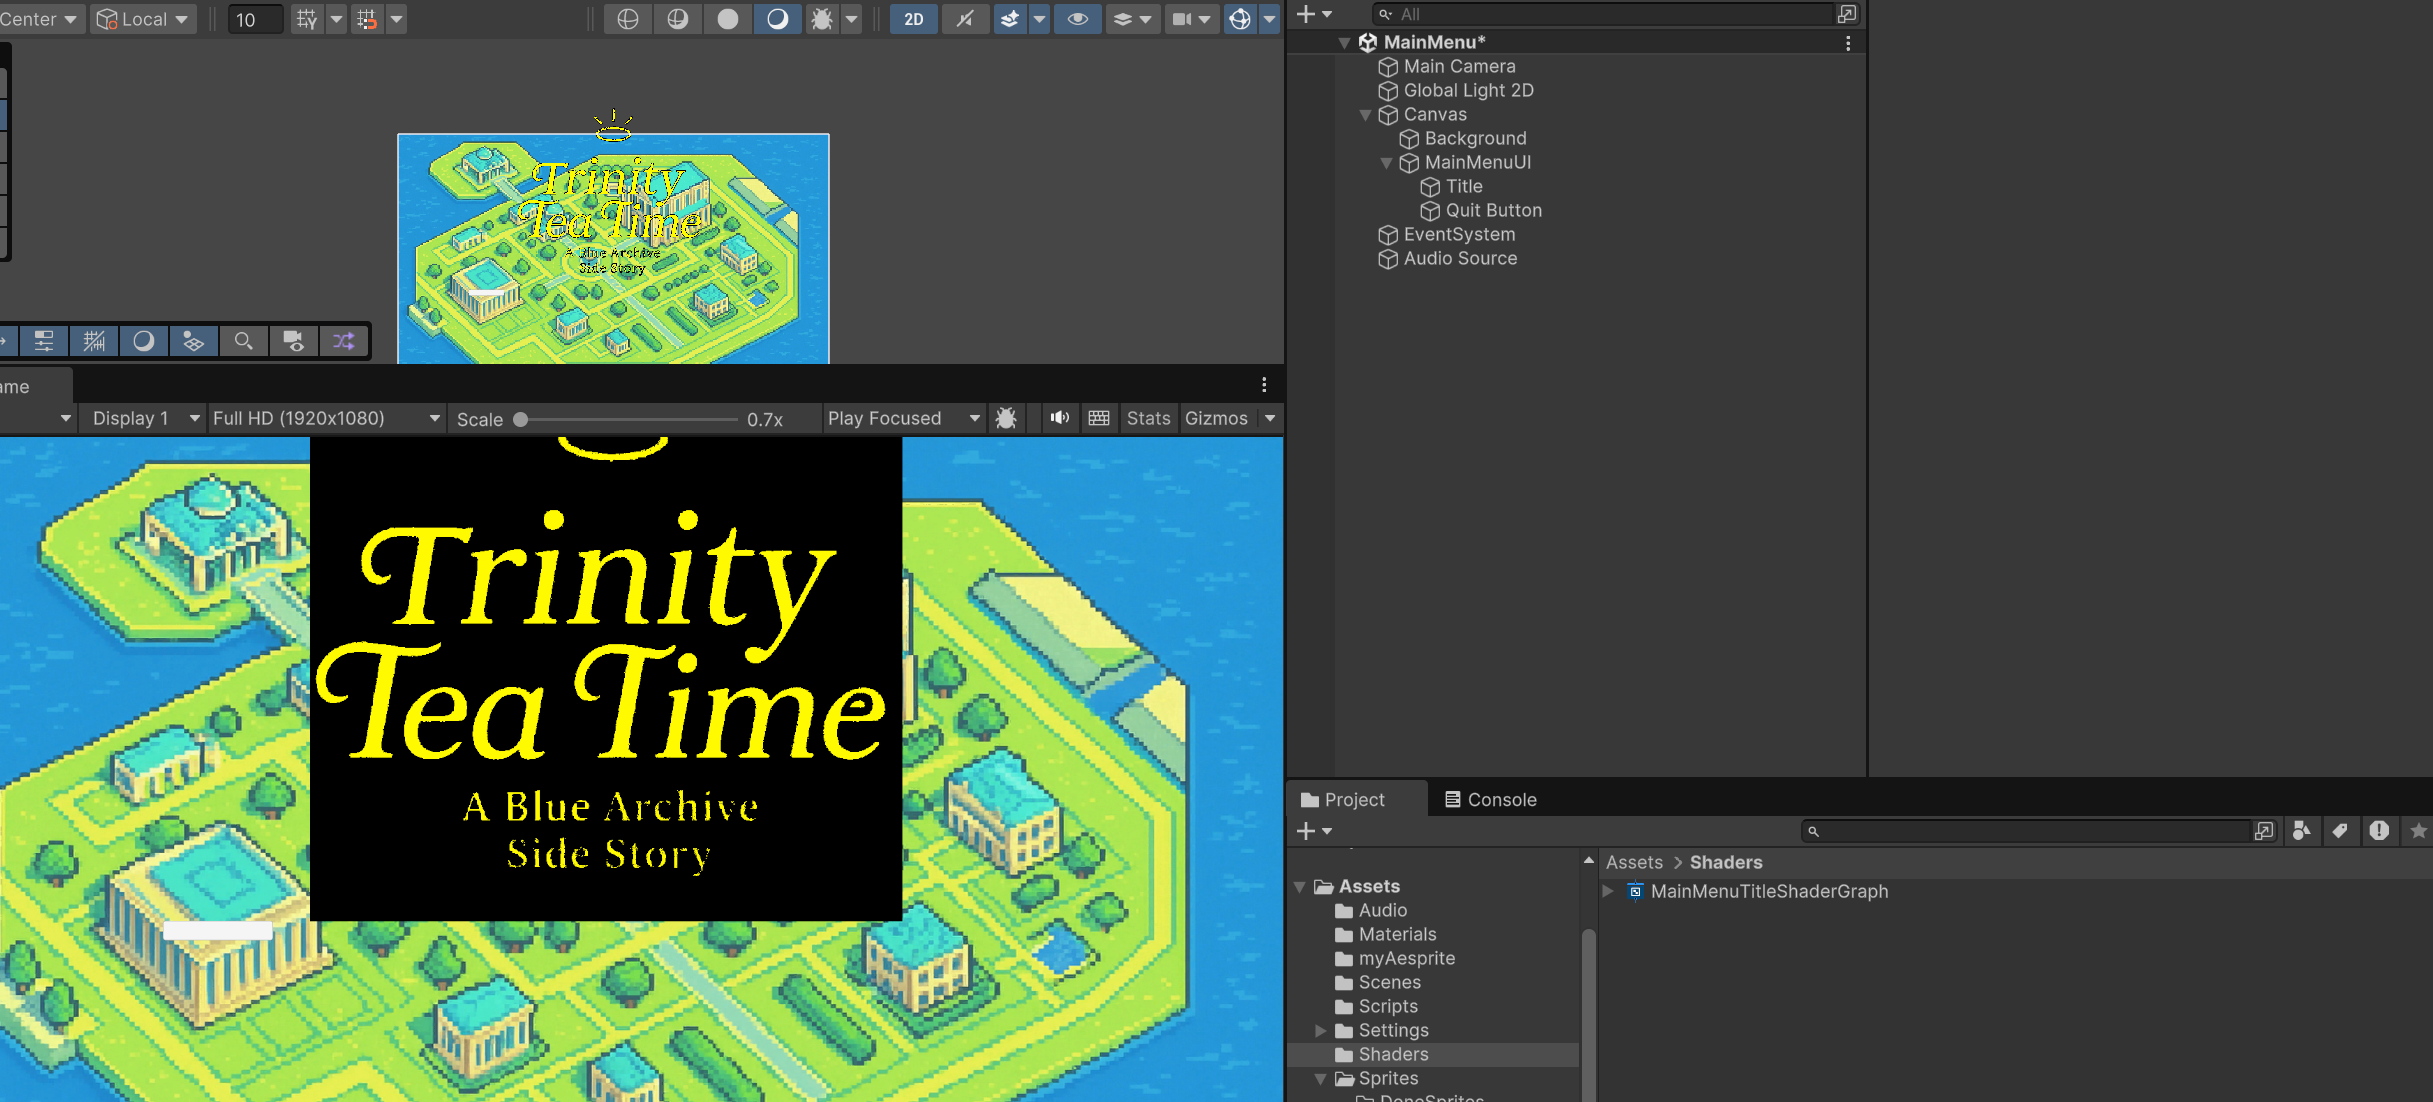This screenshot has height=1102, width=2433.
Task: Click the Gizmos button in Game view
Action: 1216,418
